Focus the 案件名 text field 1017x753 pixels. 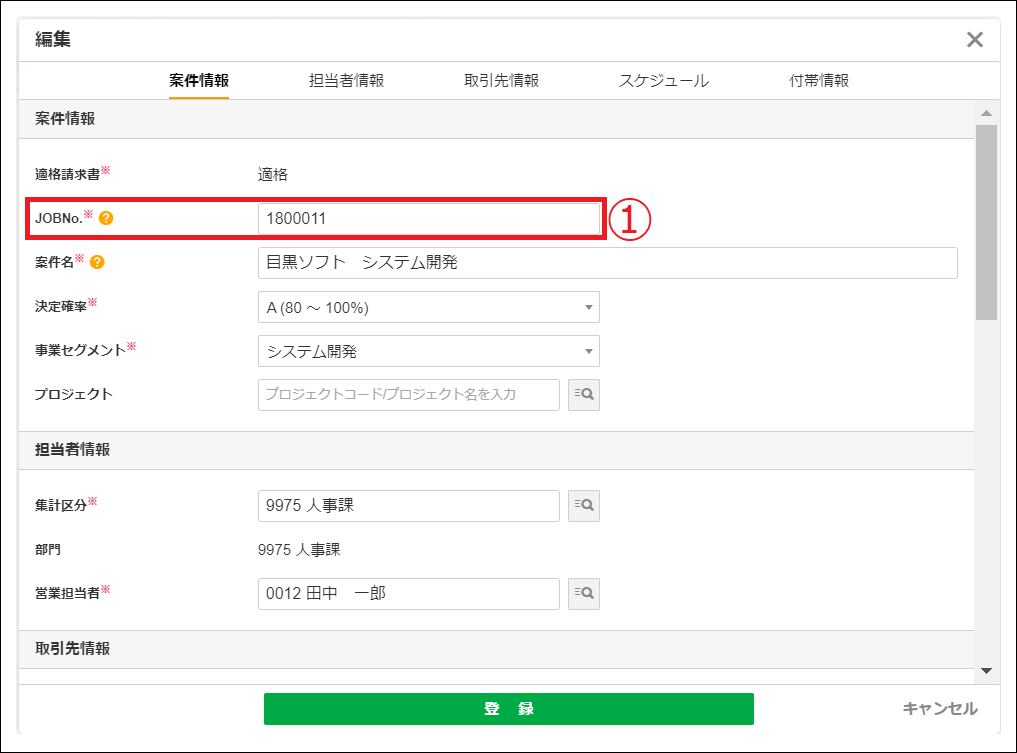tap(607, 263)
